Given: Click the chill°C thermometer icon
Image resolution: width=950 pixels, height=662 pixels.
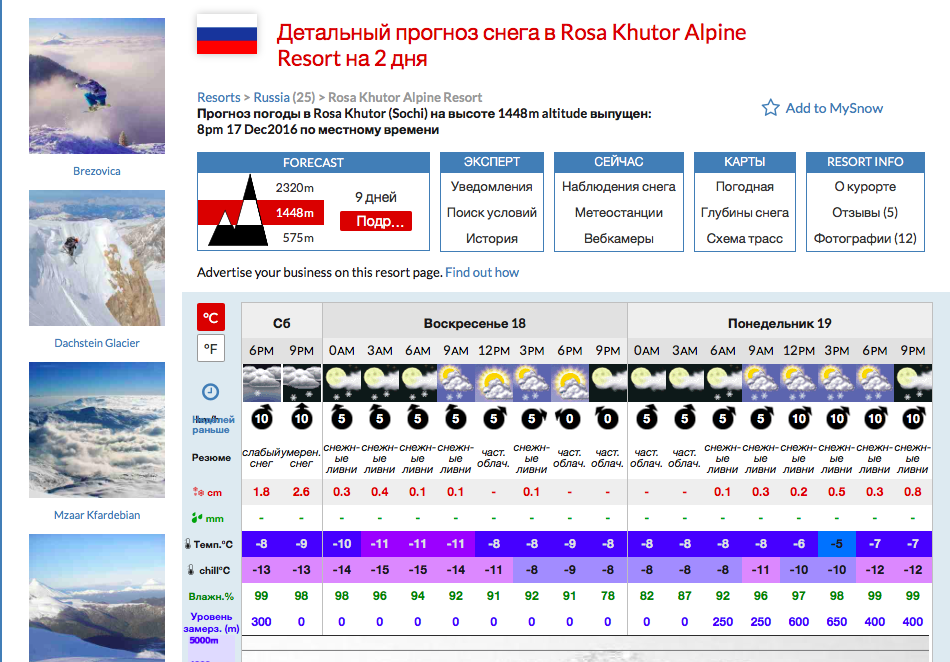Looking at the screenshot, I should (x=191, y=570).
